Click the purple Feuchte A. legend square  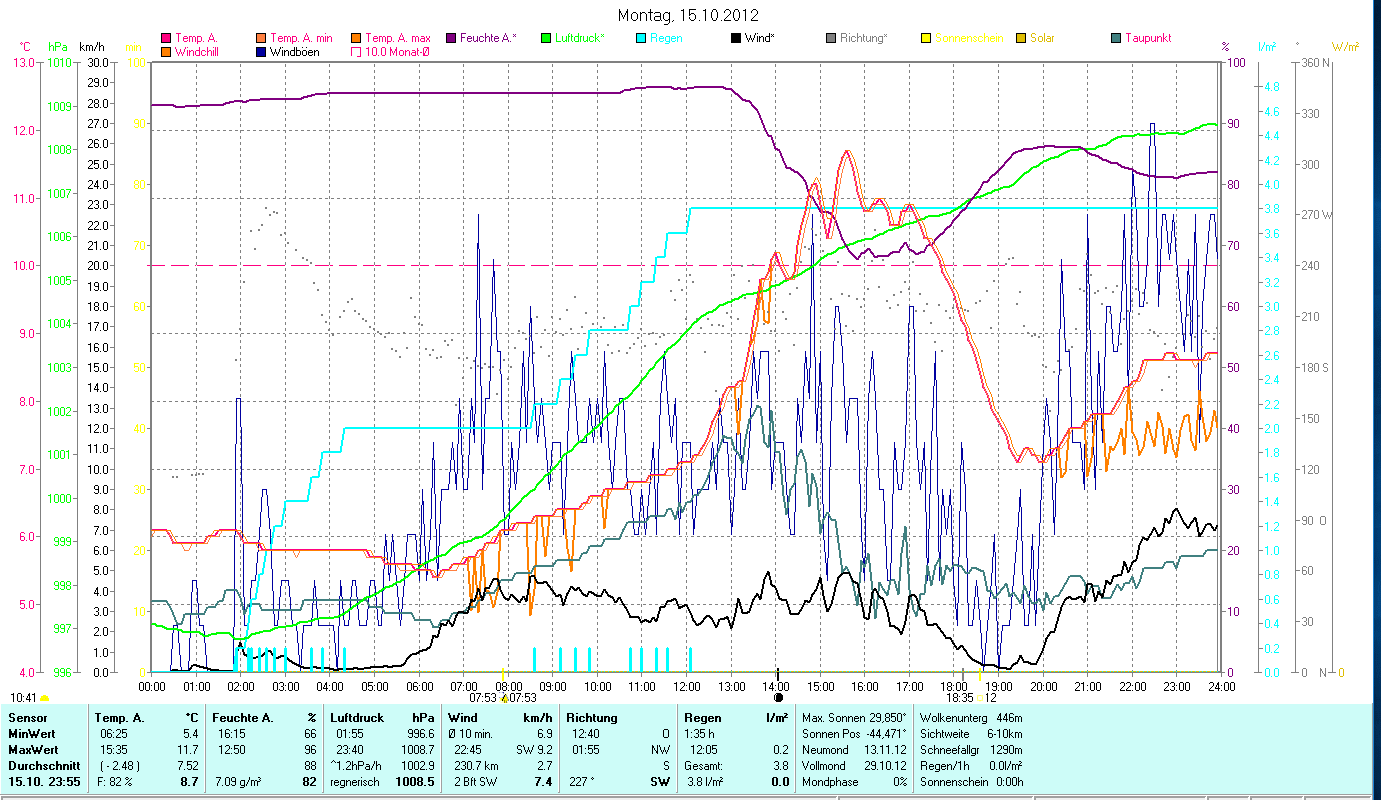click(x=452, y=39)
